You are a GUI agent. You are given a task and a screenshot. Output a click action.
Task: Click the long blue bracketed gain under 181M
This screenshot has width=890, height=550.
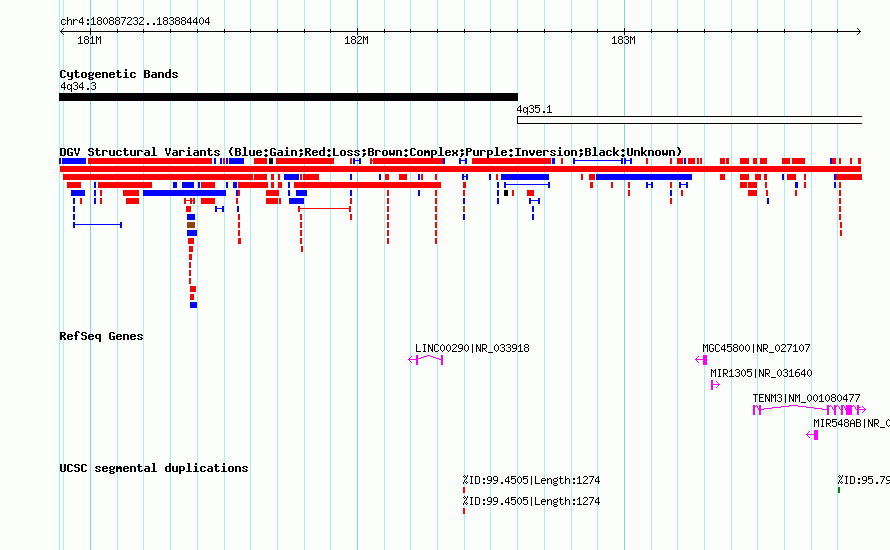pyautogui.click(x=98, y=225)
